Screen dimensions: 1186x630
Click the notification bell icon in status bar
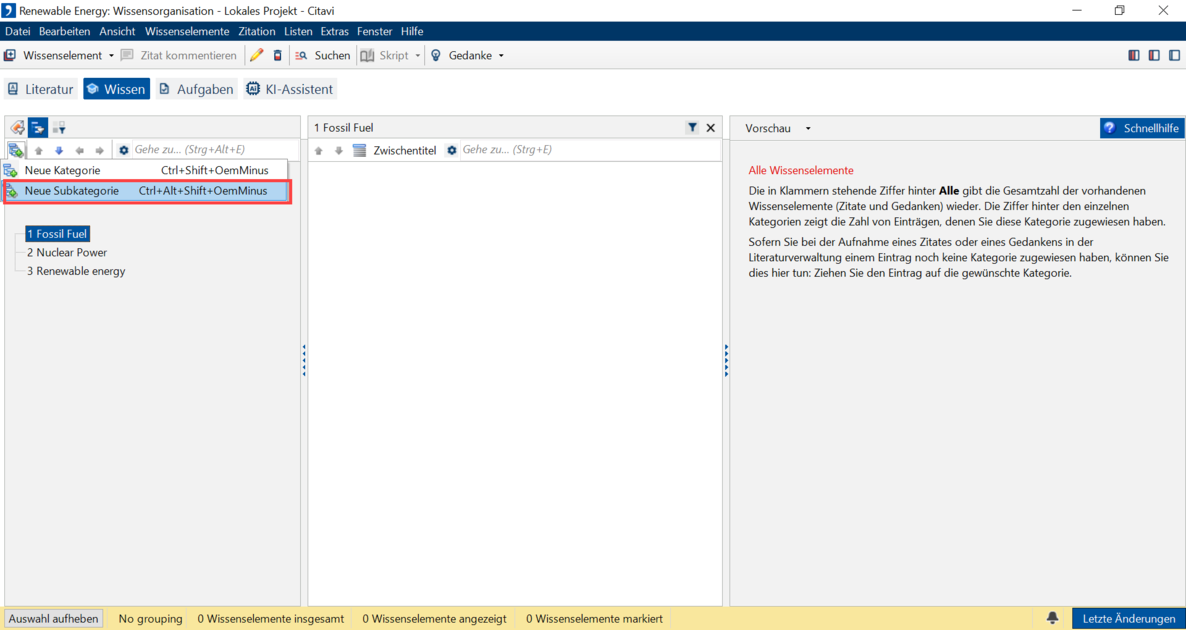click(1052, 618)
